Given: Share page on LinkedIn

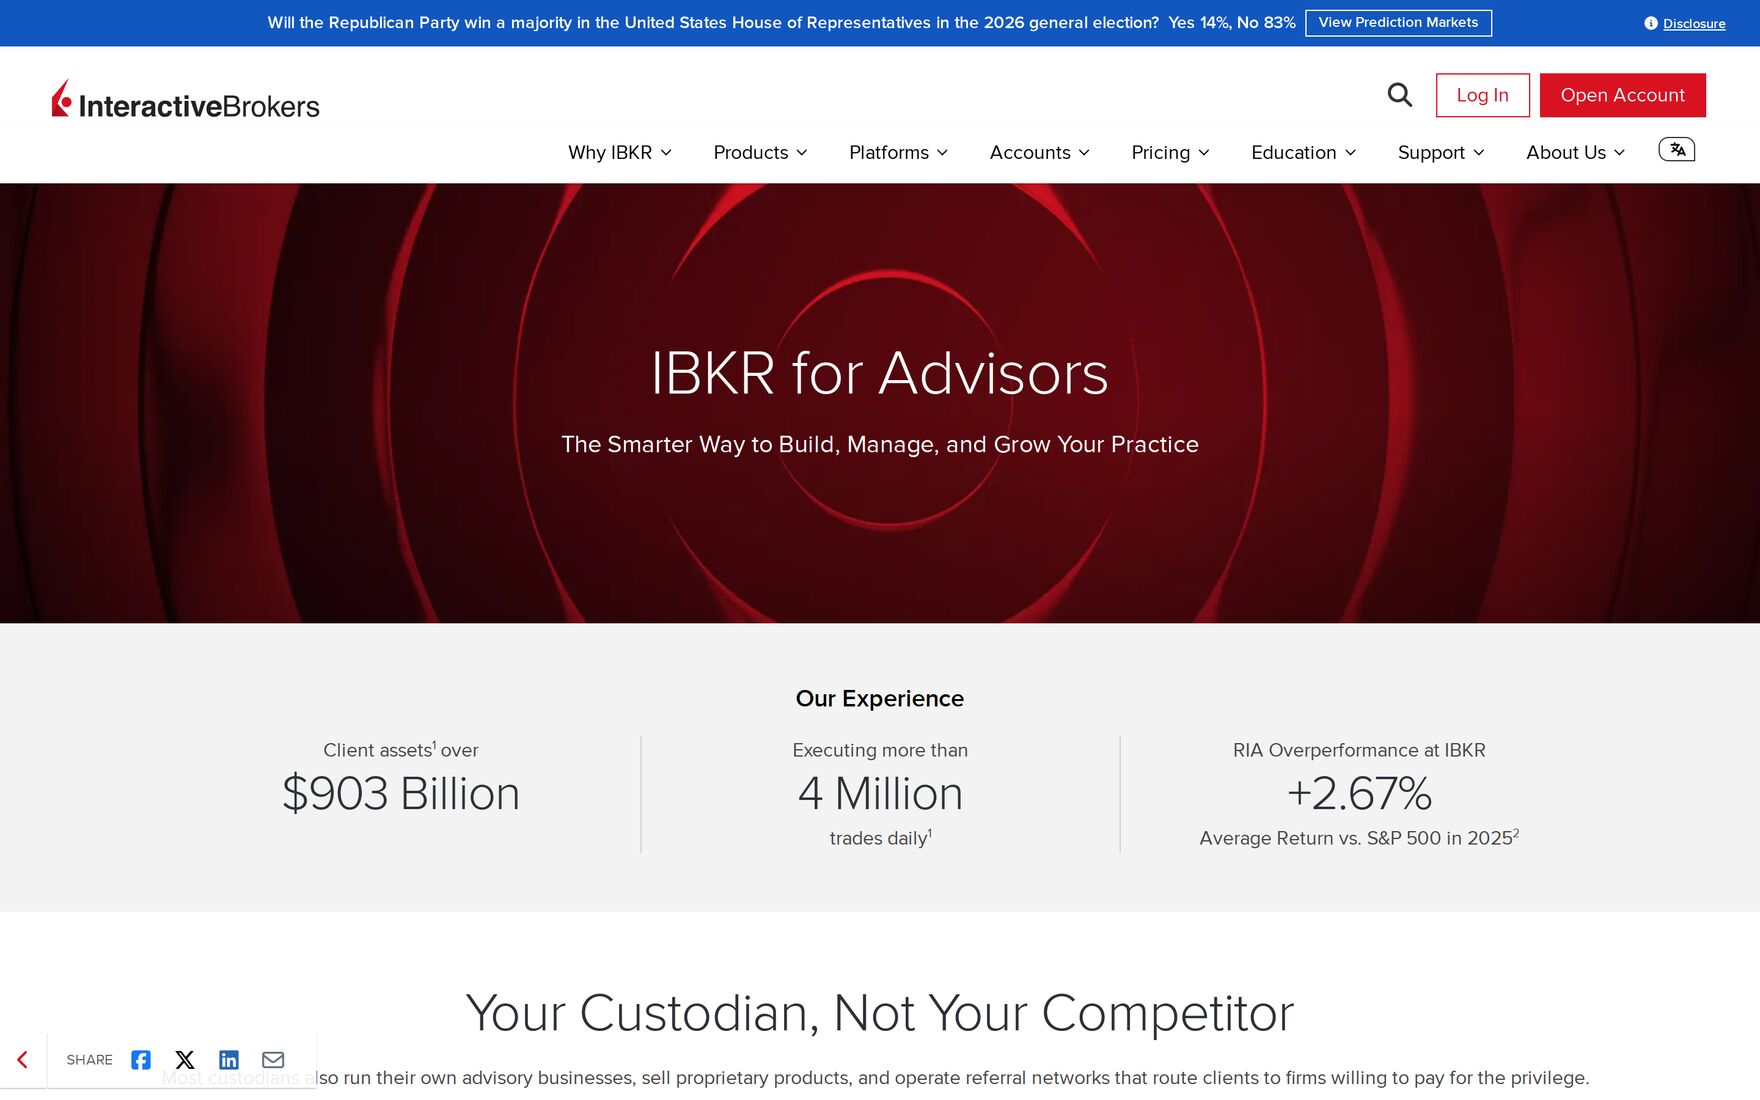Looking at the screenshot, I should [x=229, y=1060].
